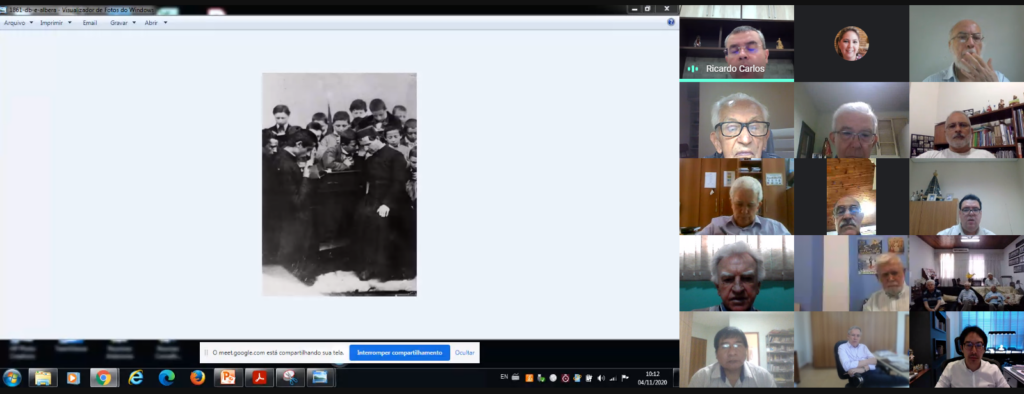Expand the Imprimir dropdown

coord(56,22)
